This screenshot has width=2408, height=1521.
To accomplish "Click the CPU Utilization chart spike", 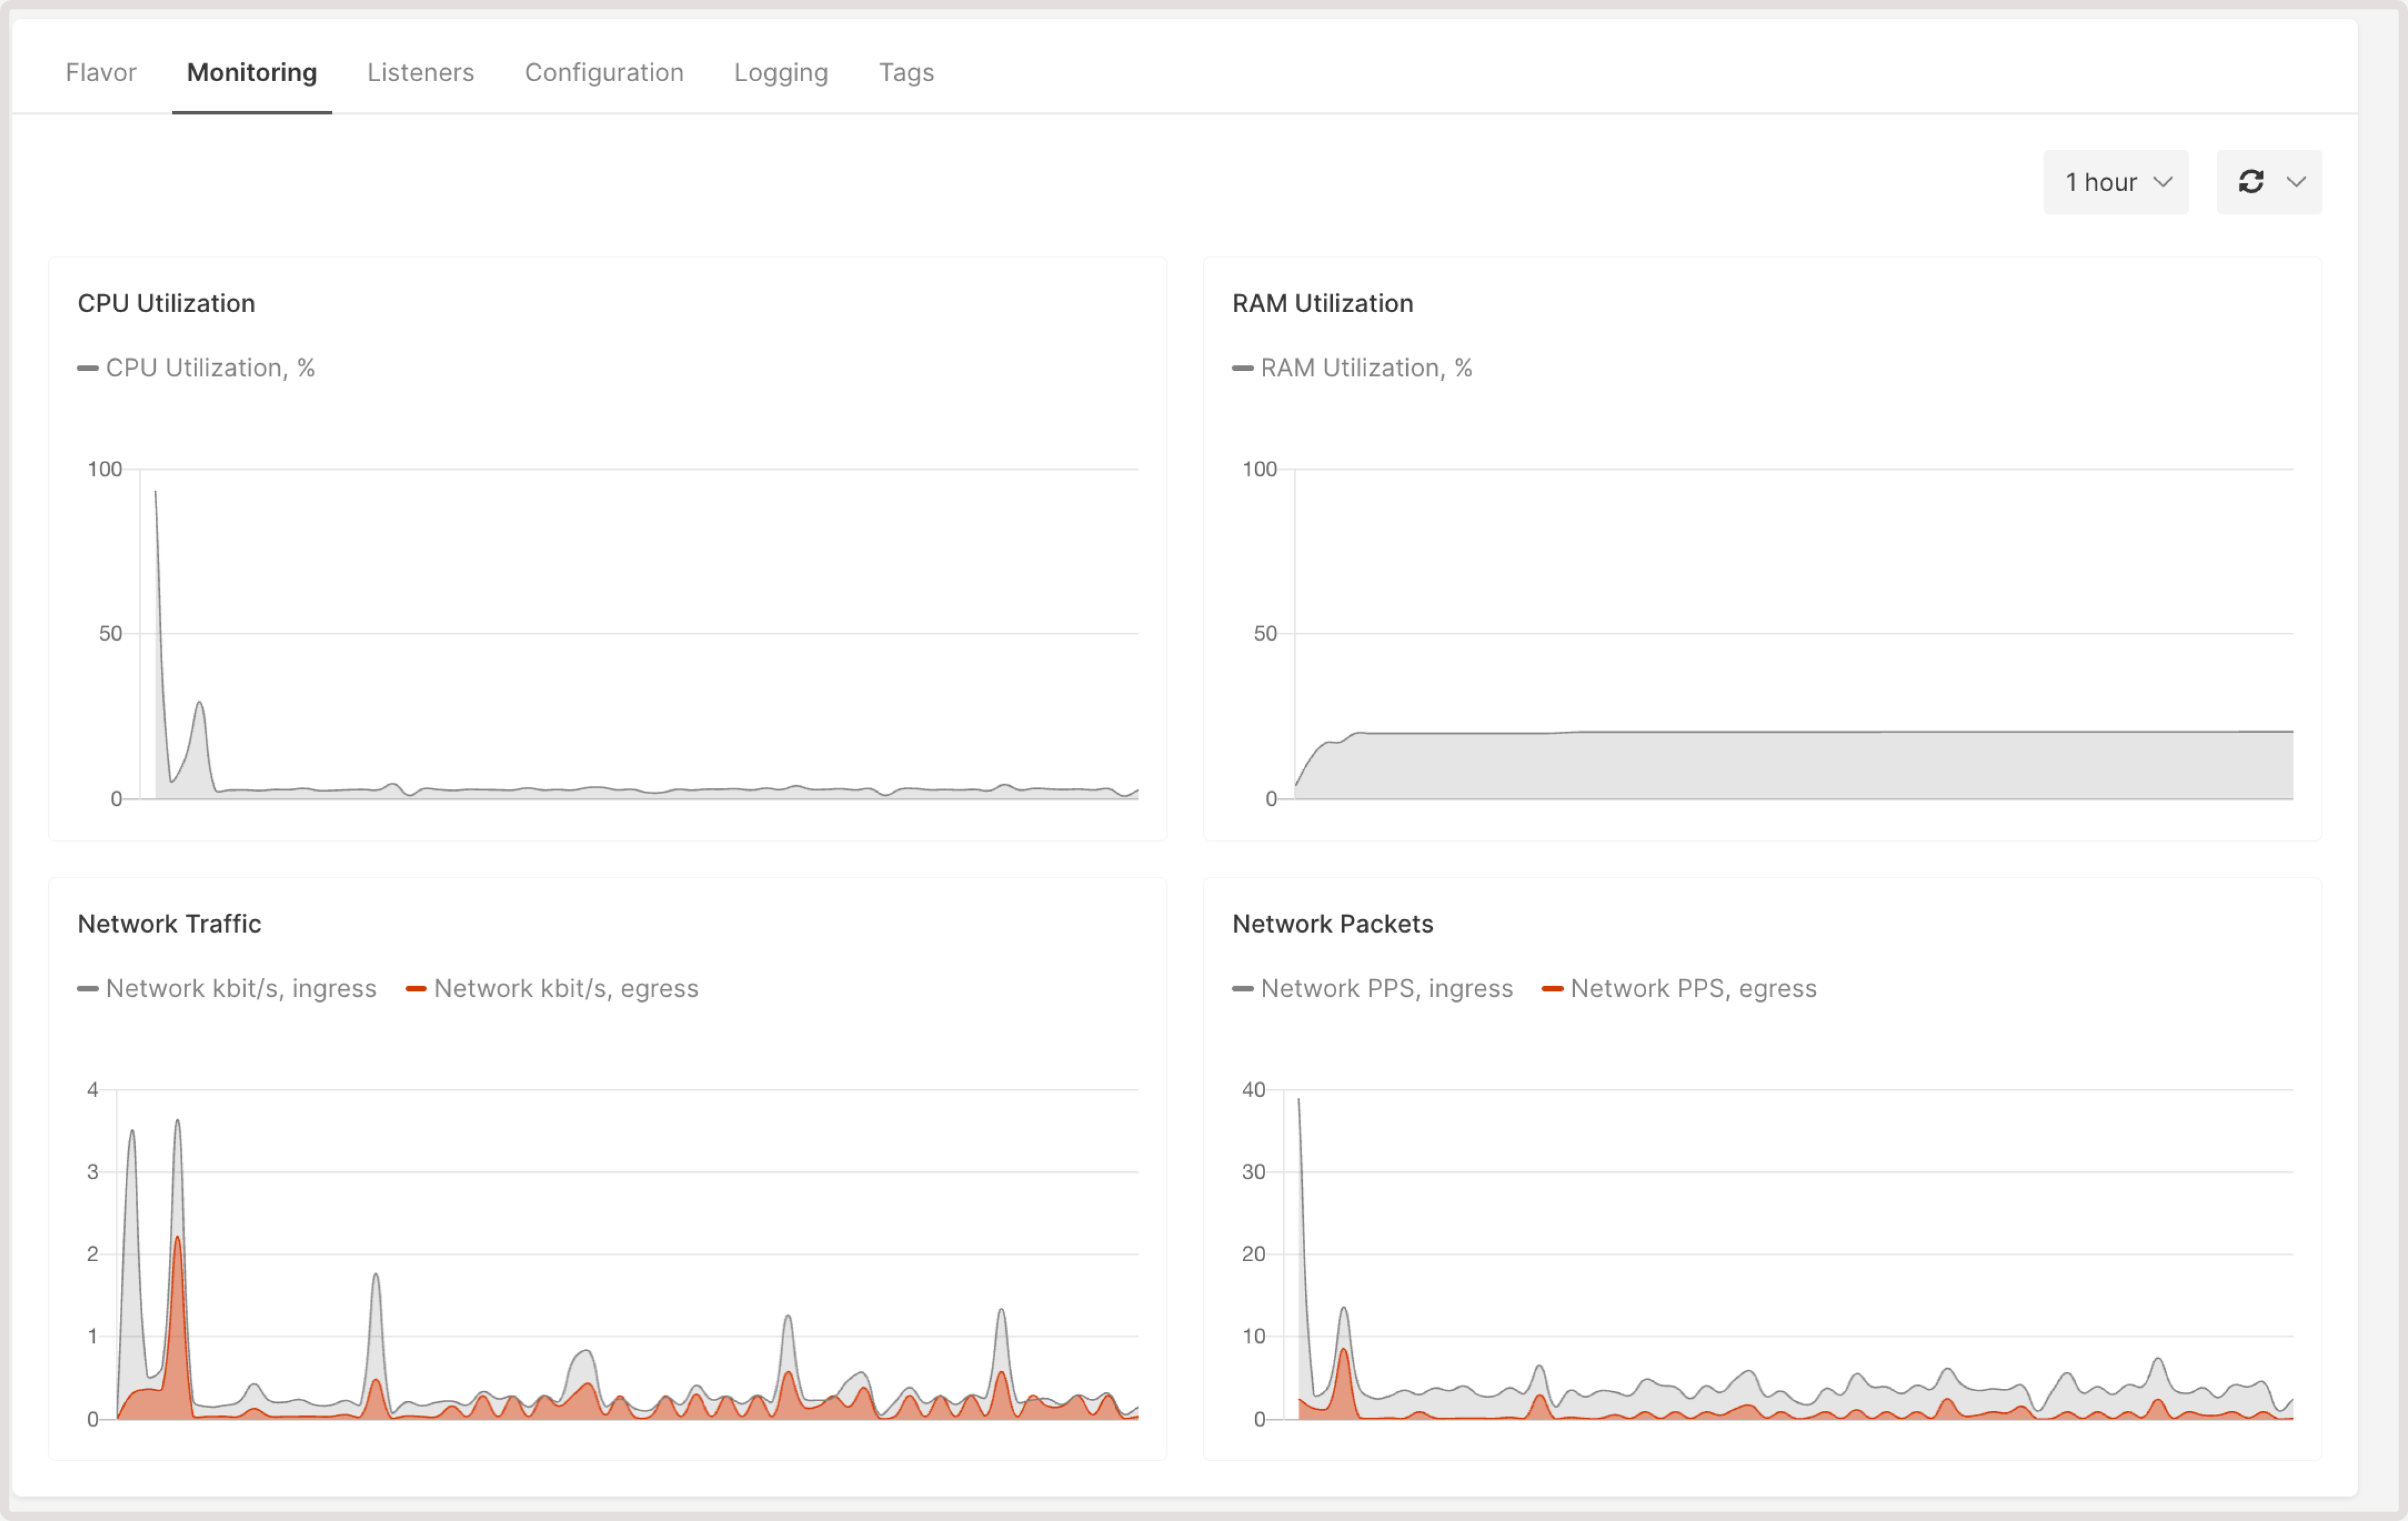I will click(x=156, y=500).
